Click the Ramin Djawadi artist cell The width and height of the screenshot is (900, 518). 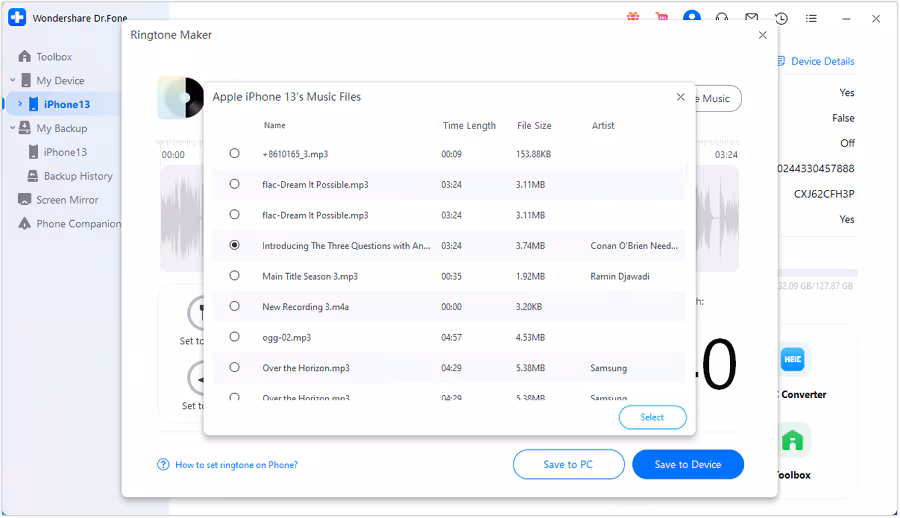[620, 276]
